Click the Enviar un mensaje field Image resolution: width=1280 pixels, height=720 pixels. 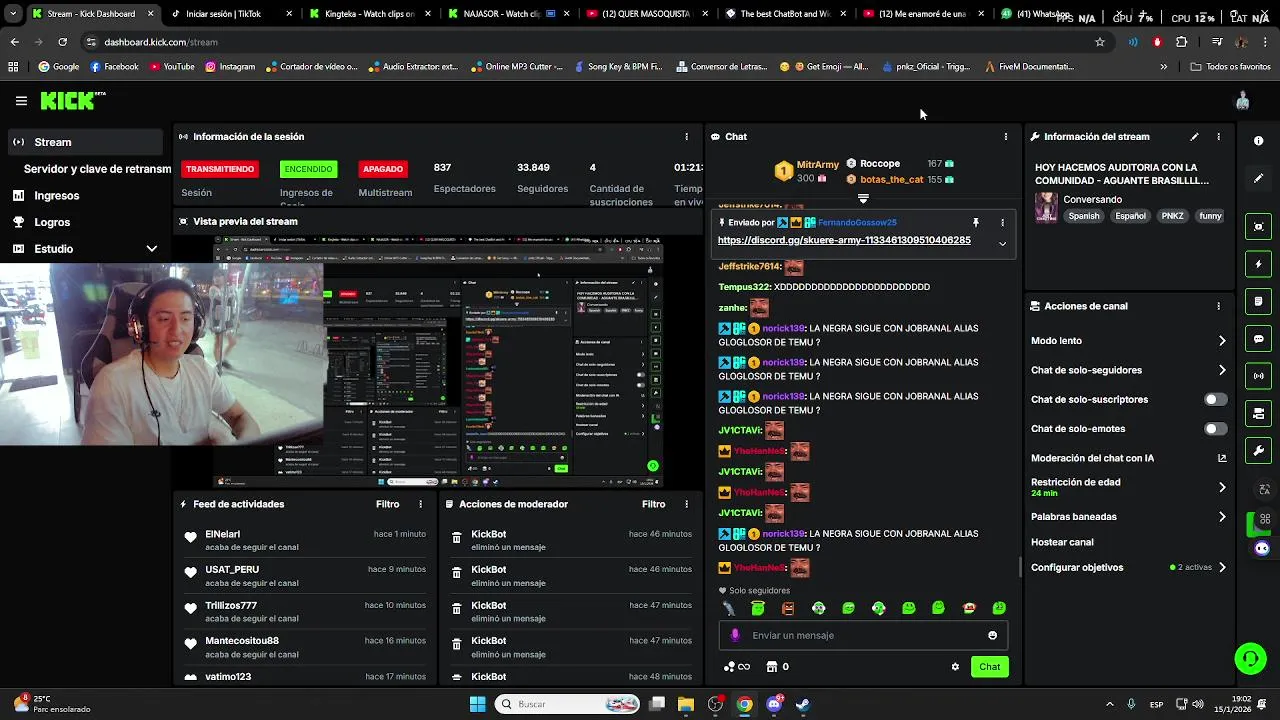(862, 636)
